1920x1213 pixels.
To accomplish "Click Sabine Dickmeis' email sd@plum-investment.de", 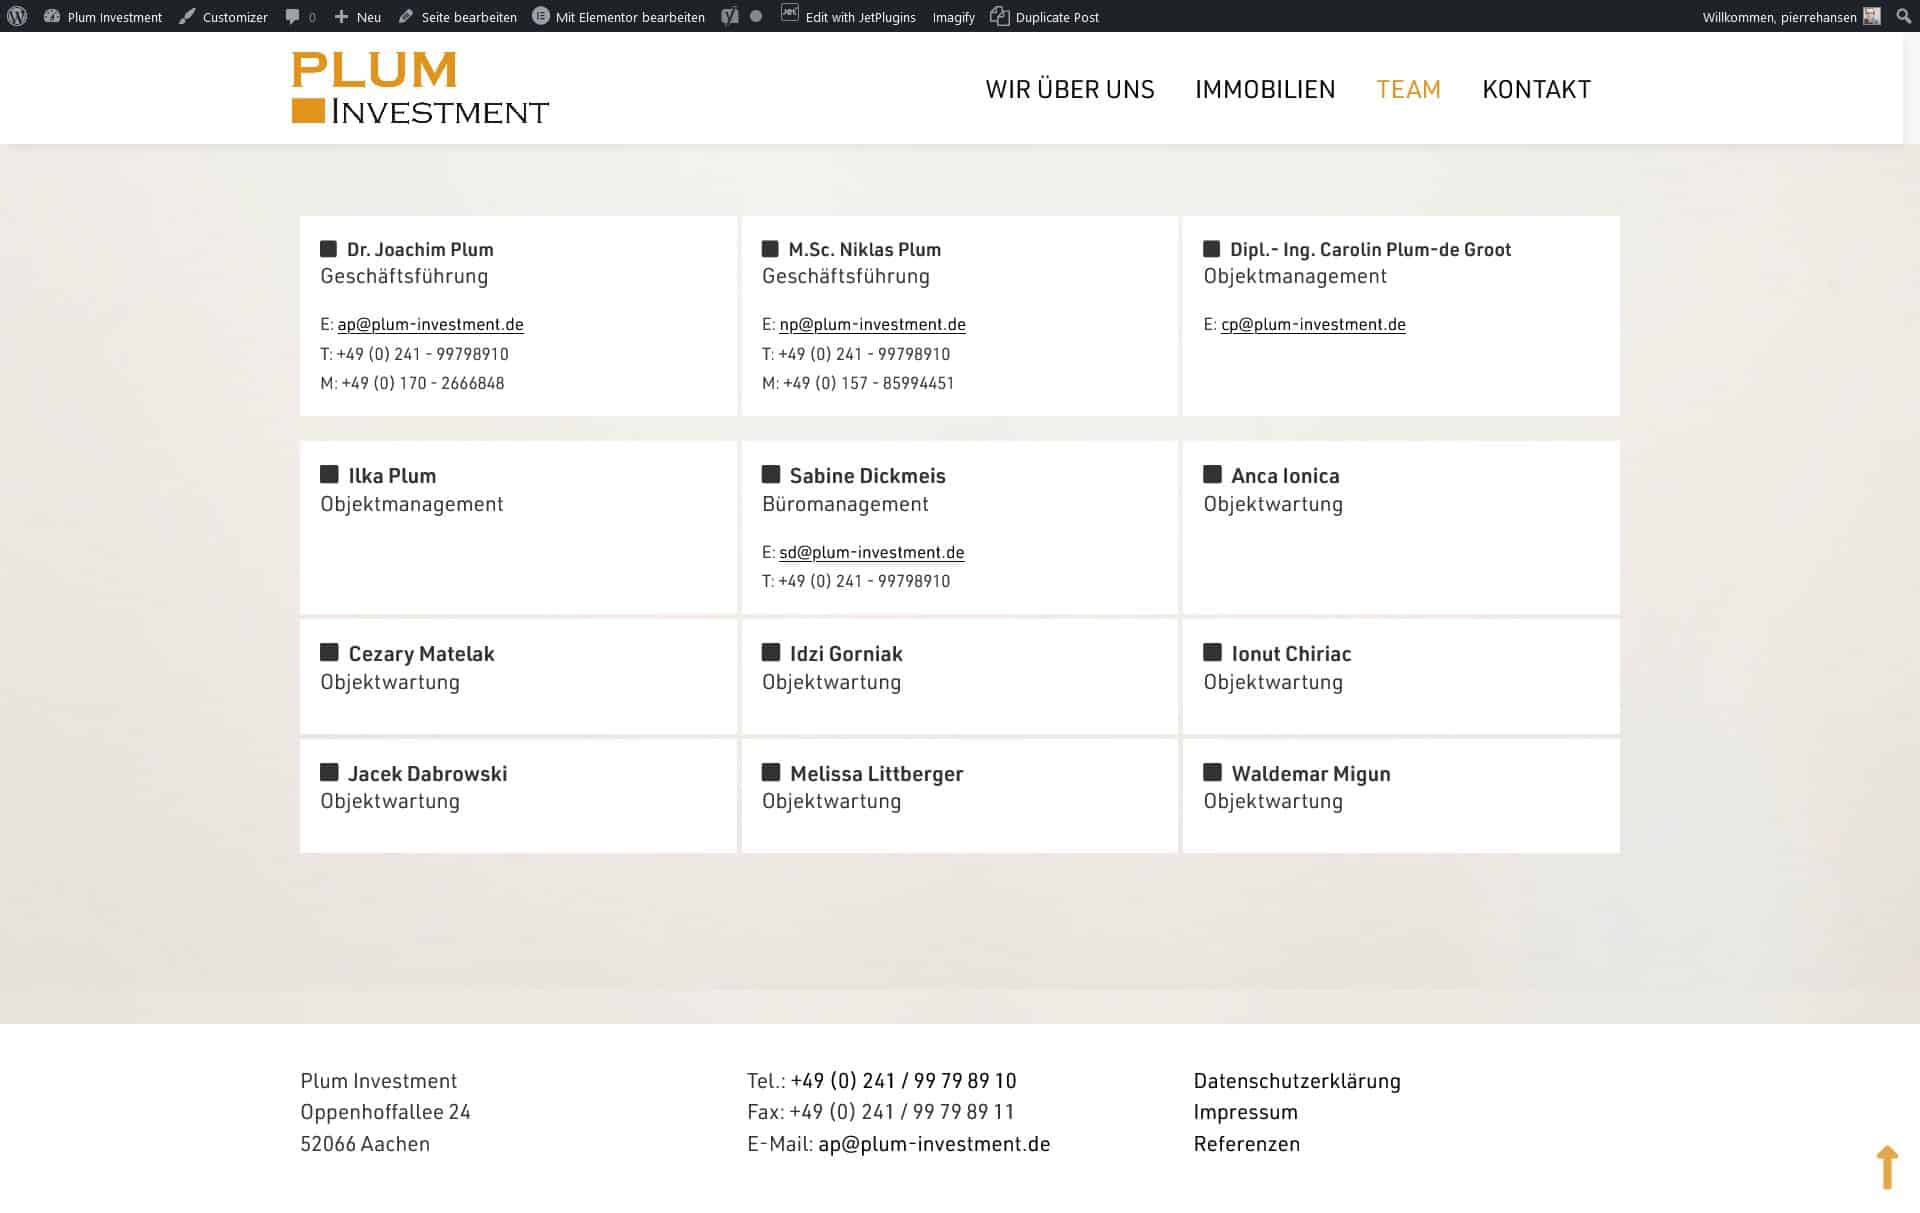I will click(871, 552).
